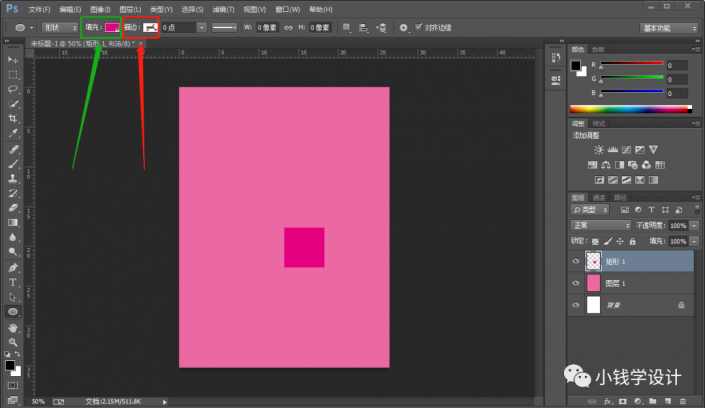Toggle lock position
Viewport: 705px width, 408px height.
tap(620, 242)
